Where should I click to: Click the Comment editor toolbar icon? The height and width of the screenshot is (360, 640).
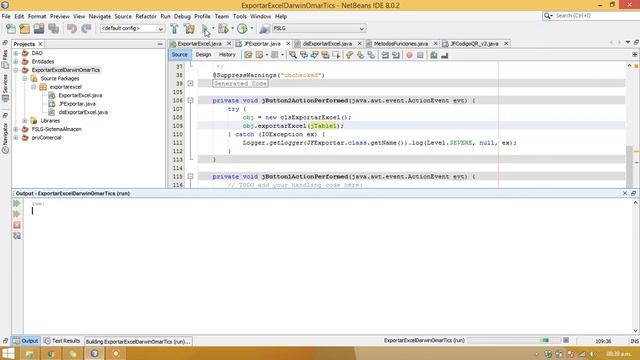(x=433, y=55)
